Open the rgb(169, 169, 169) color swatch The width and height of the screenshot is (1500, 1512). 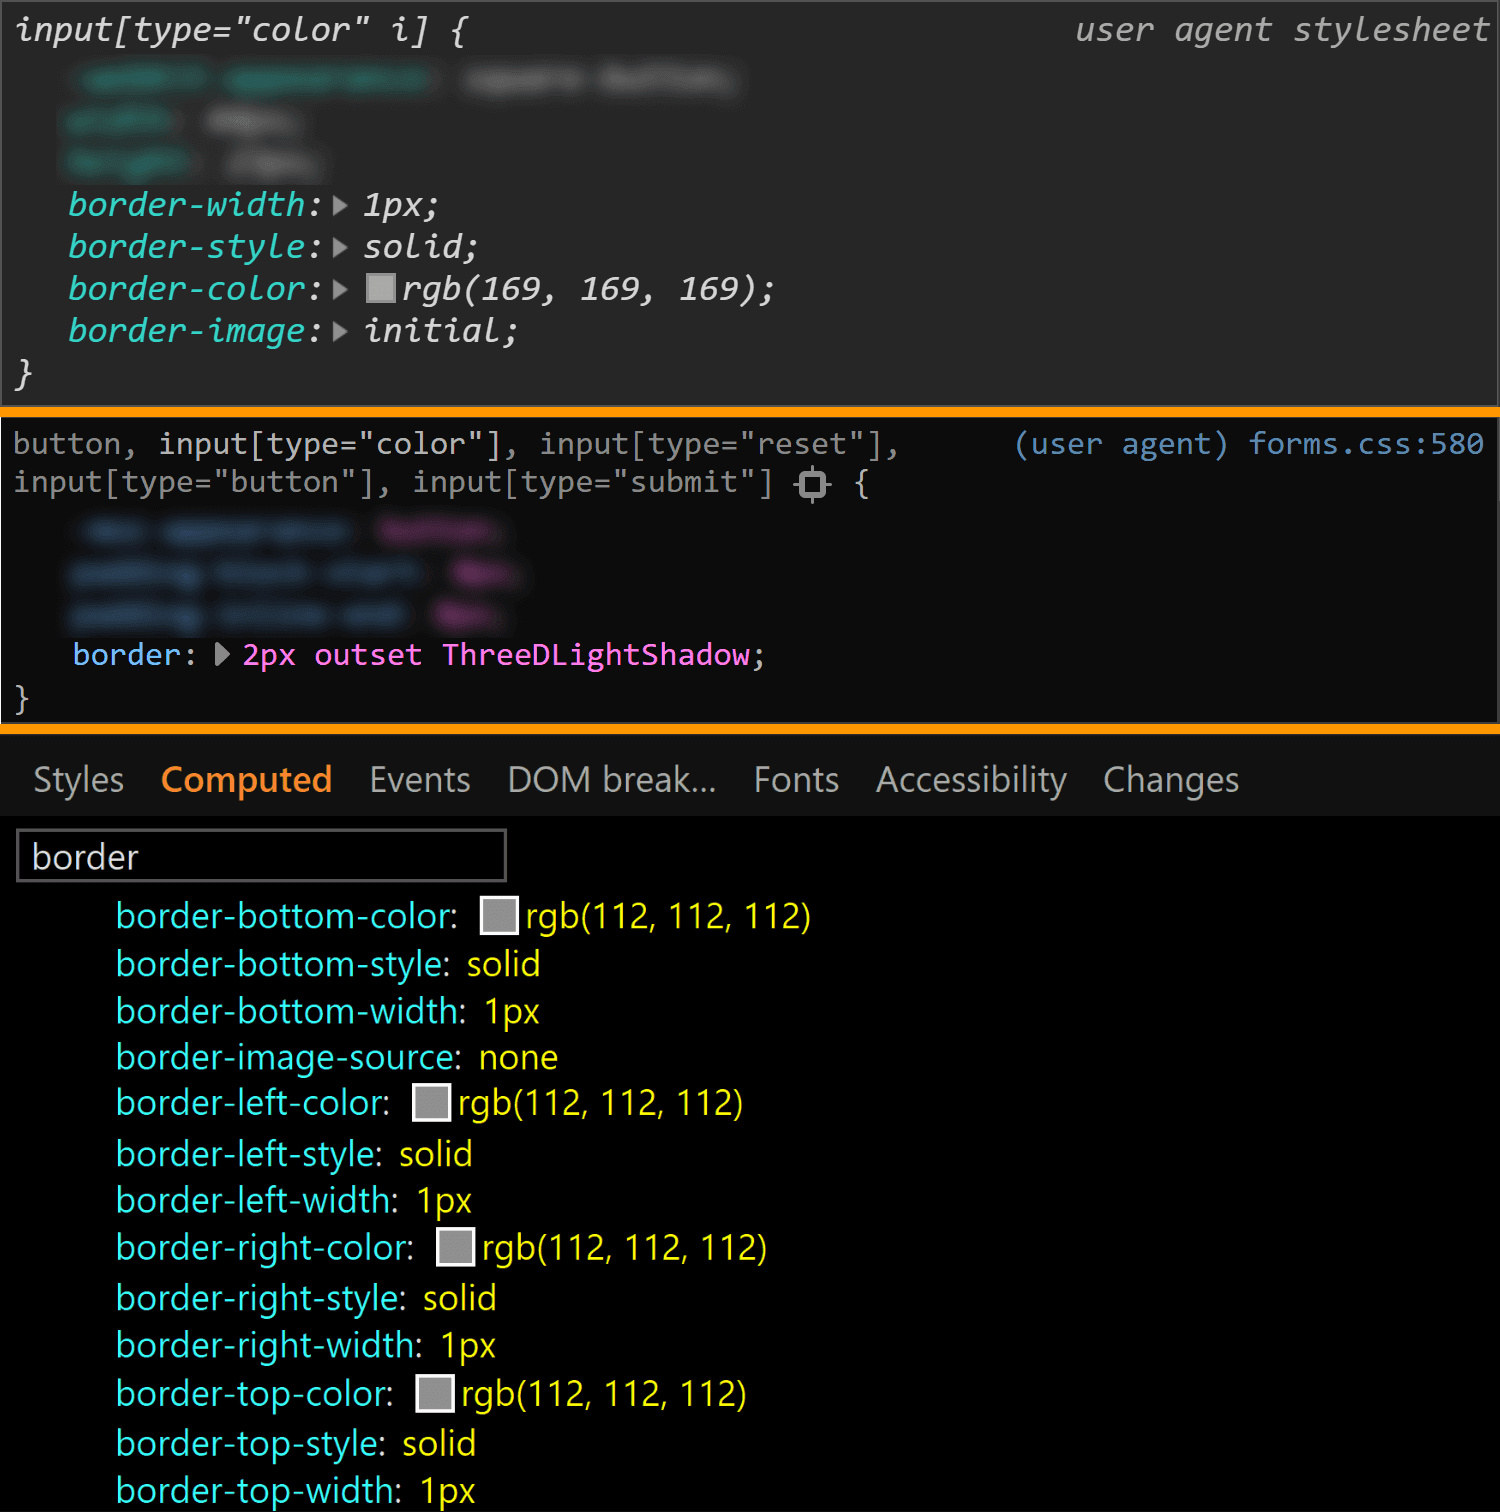[x=381, y=289]
